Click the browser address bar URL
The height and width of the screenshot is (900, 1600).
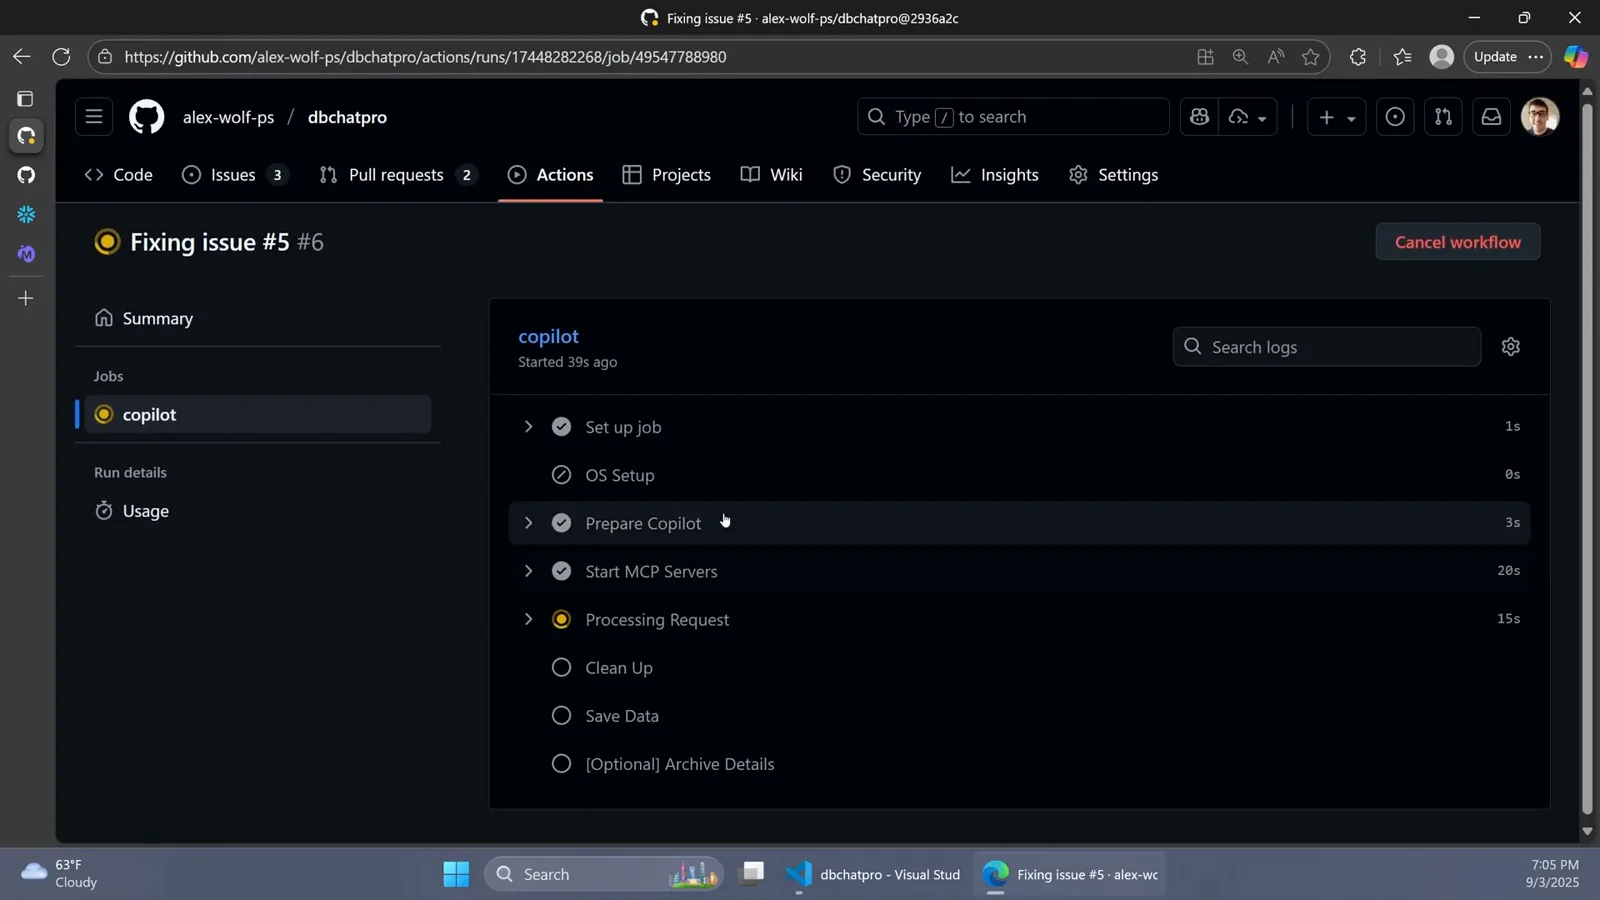425,57
